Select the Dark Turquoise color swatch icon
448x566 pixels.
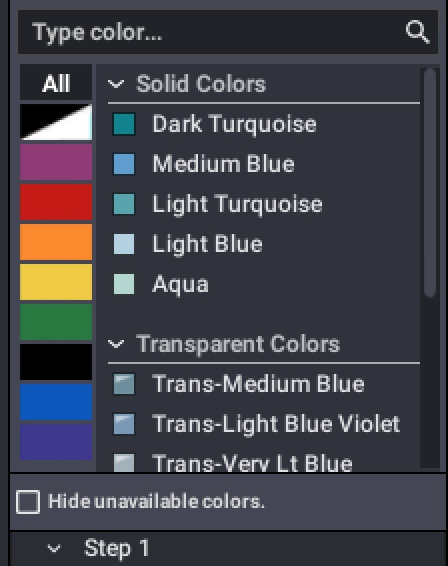(124, 124)
